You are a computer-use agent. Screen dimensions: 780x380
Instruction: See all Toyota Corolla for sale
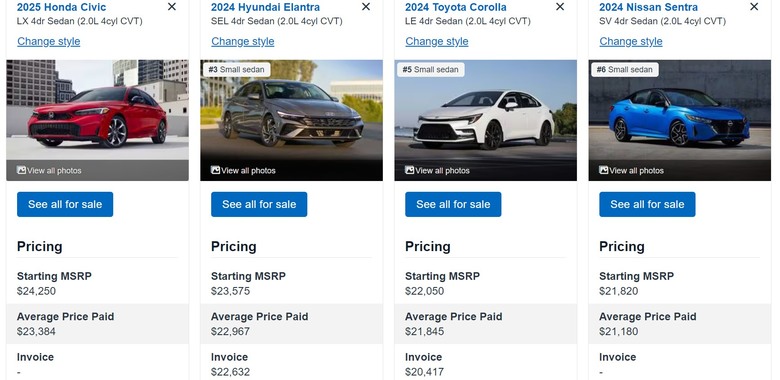[x=453, y=204]
